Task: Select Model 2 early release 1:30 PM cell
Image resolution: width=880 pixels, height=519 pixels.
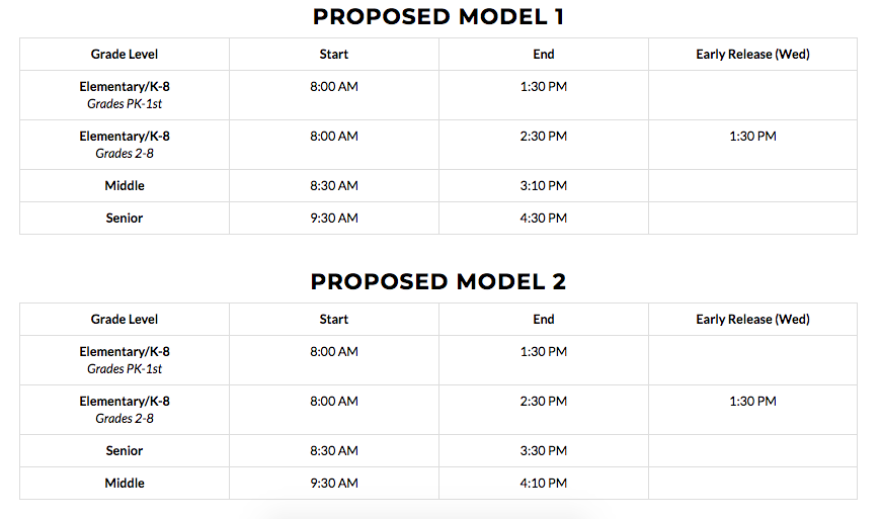Action: tap(752, 401)
